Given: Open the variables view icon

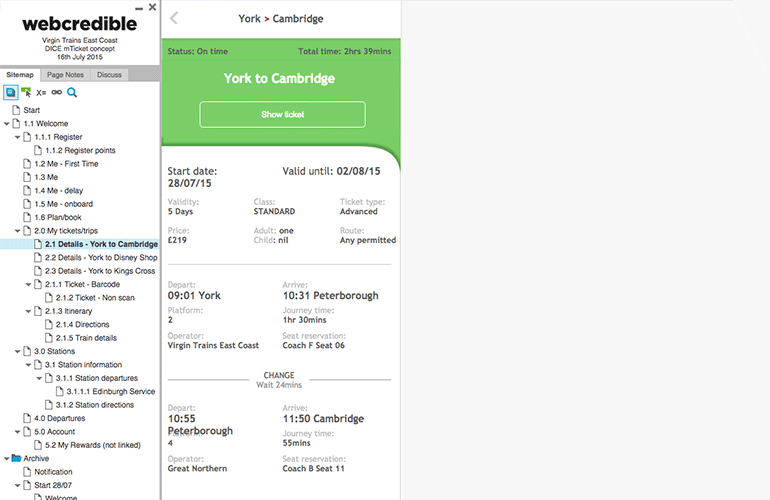Looking at the screenshot, I should click(41, 92).
